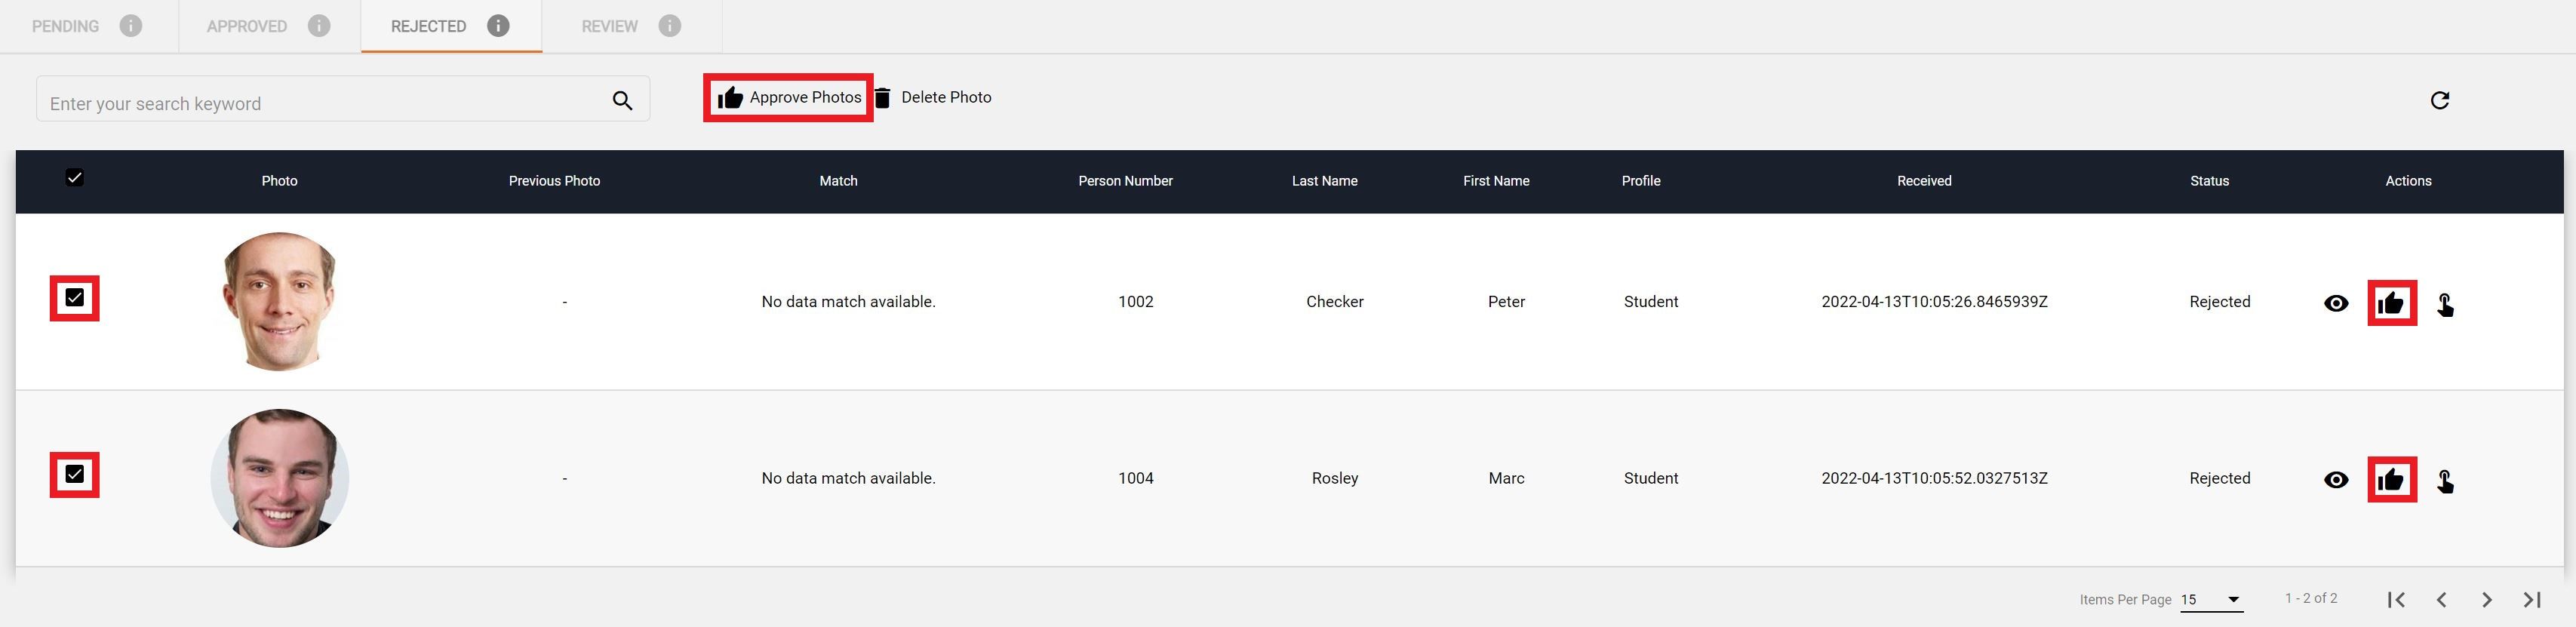The height and width of the screenshot is (627, 2576).
Task: Focus the search keyword input field
Action: (x=320, y=103)
